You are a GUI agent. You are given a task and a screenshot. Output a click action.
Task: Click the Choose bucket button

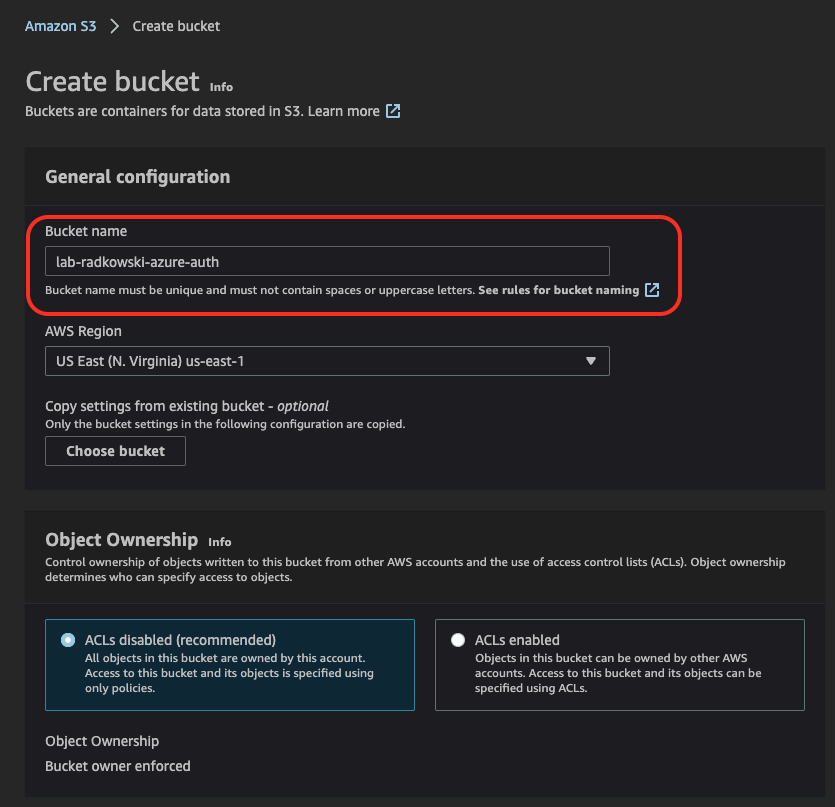click(x=116, y=451)
